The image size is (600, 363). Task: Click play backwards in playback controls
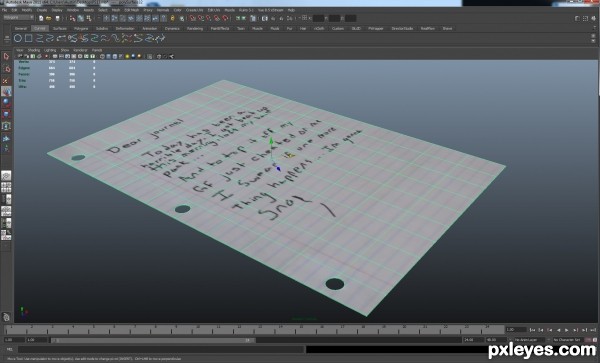(558, 330)
